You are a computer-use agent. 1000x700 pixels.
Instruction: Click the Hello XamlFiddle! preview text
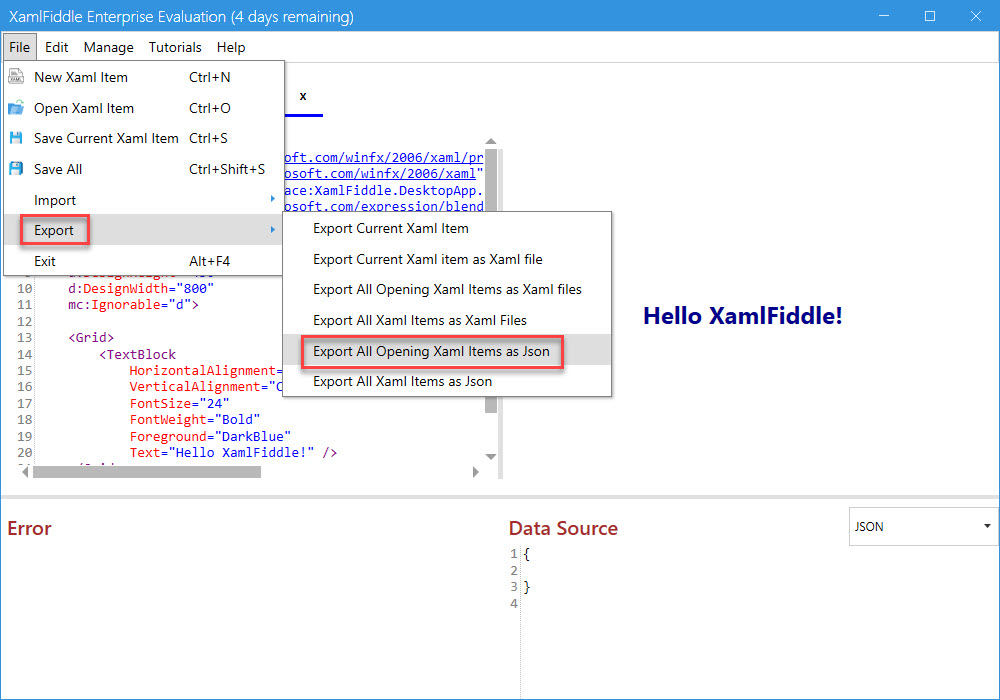742,316
